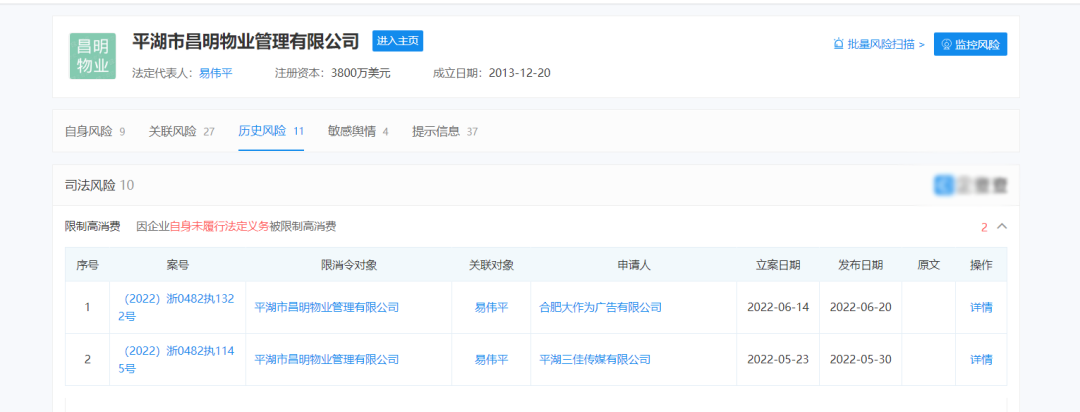Open 平湖市昌明物业管理有限公司 link in row 1
Screen dimensions: 1080x412
coord(326,307)
